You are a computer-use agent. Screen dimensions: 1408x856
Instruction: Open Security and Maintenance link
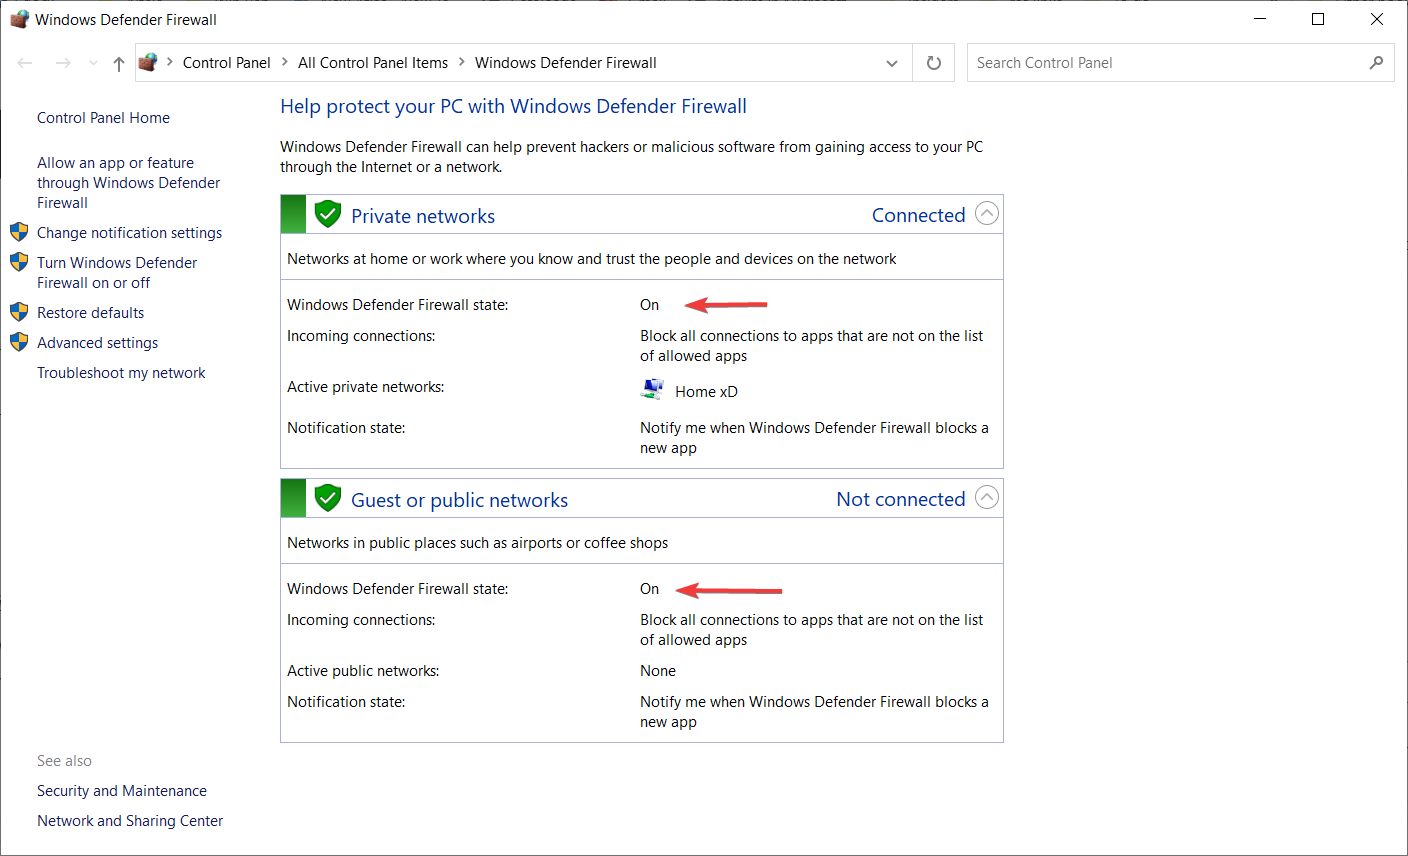tap(122, 791)
